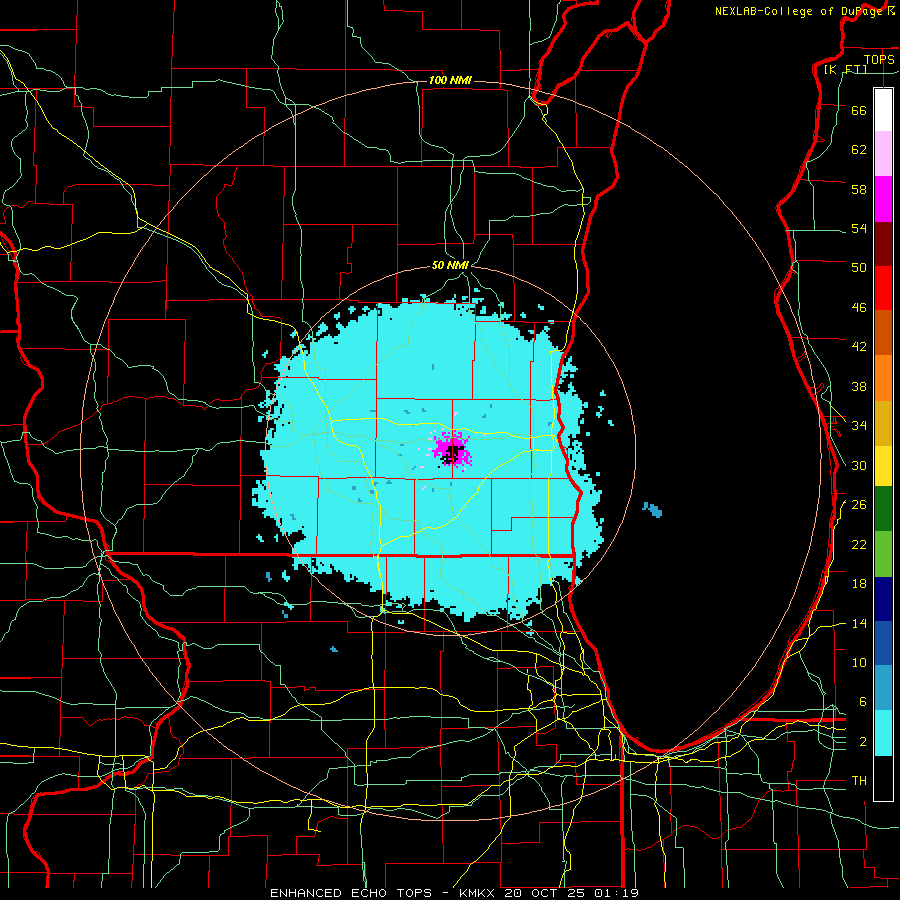Click the white 66+ kft color swatch
The height and width of the screenshot is (900, 900).
(x=883, y=110)
